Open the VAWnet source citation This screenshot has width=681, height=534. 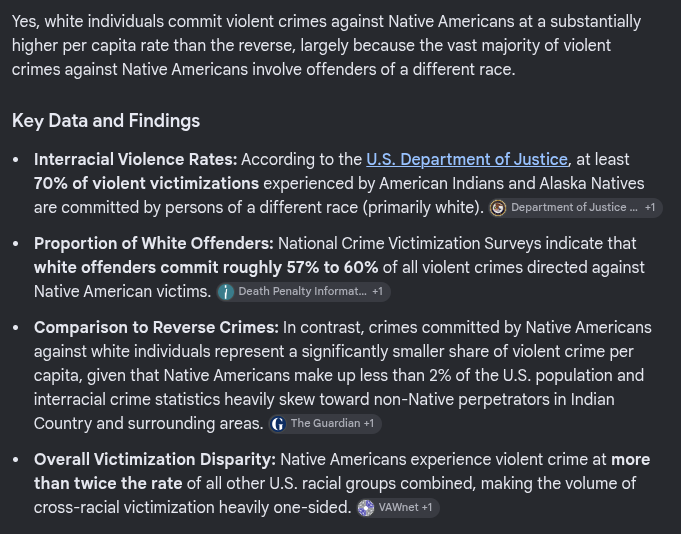pyautogui.click(x=398, y=508)
